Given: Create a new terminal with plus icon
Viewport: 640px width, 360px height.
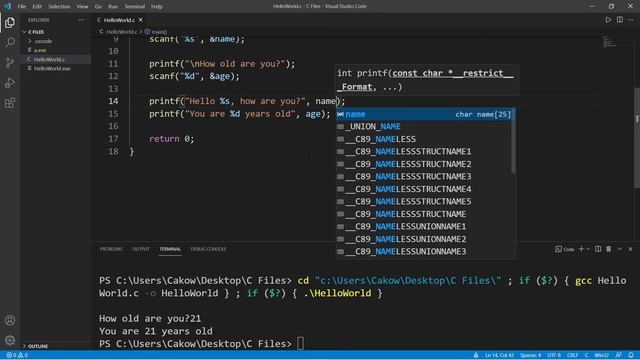Looking at the screenshot, I should (x=581, y=249).
